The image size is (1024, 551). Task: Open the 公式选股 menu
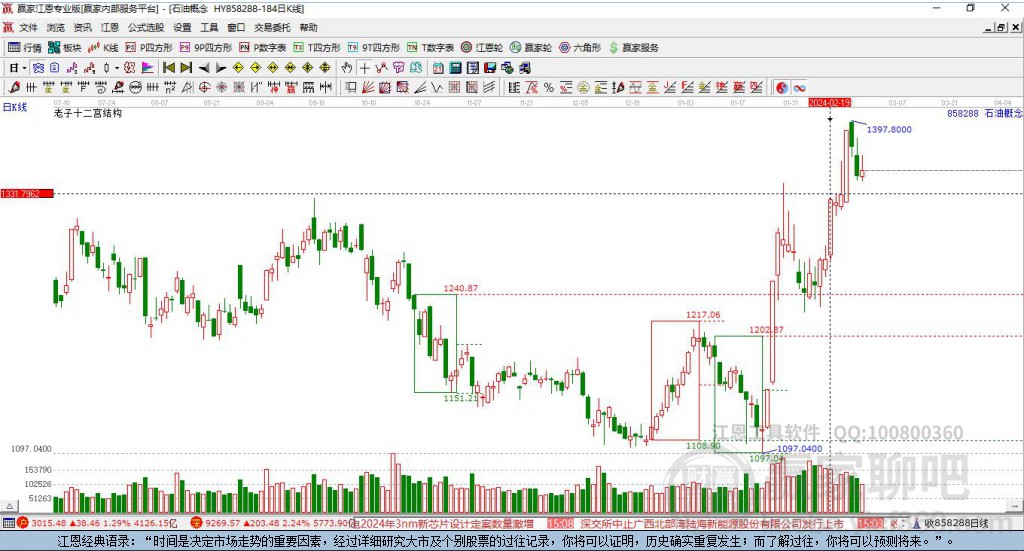146,27
